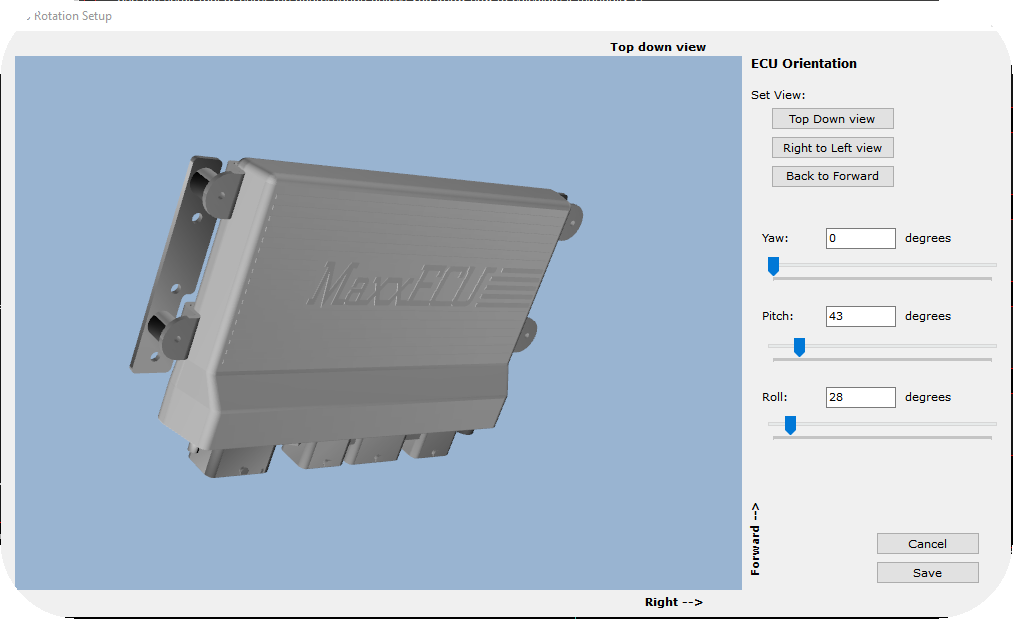Click the Roll slider thumb

[x=790, y=425]
